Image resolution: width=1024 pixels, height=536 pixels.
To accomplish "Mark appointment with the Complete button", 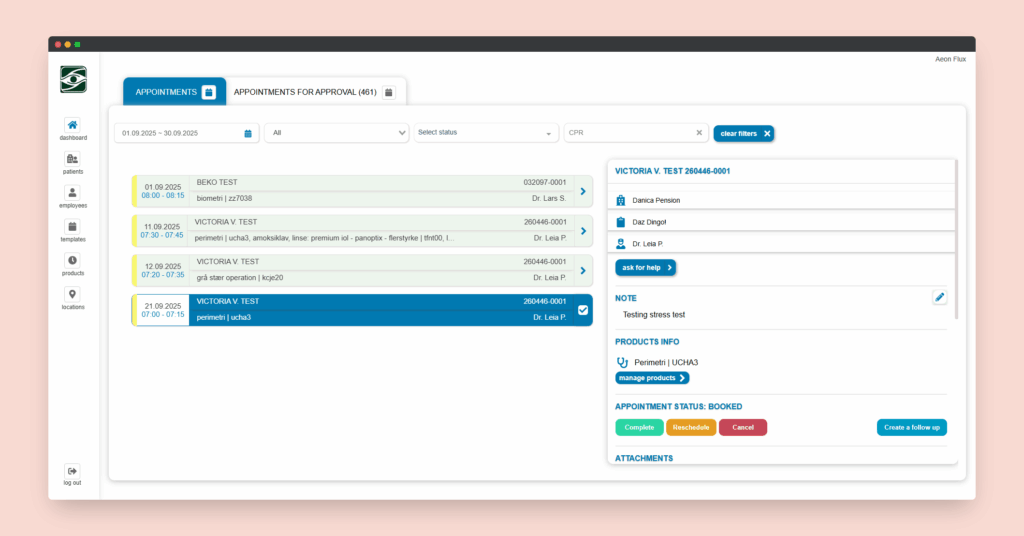I will pyautogui.click(x=639, y=428).
